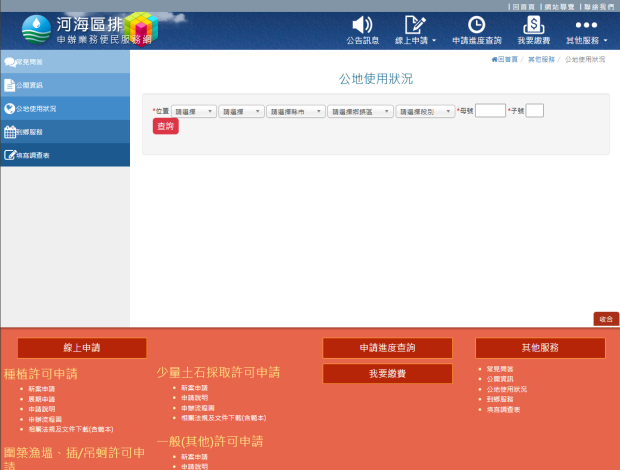Open the 請選擇鄉鎮區 dropdown
Viewport: 620px width, 470px height.
(360, 112)
